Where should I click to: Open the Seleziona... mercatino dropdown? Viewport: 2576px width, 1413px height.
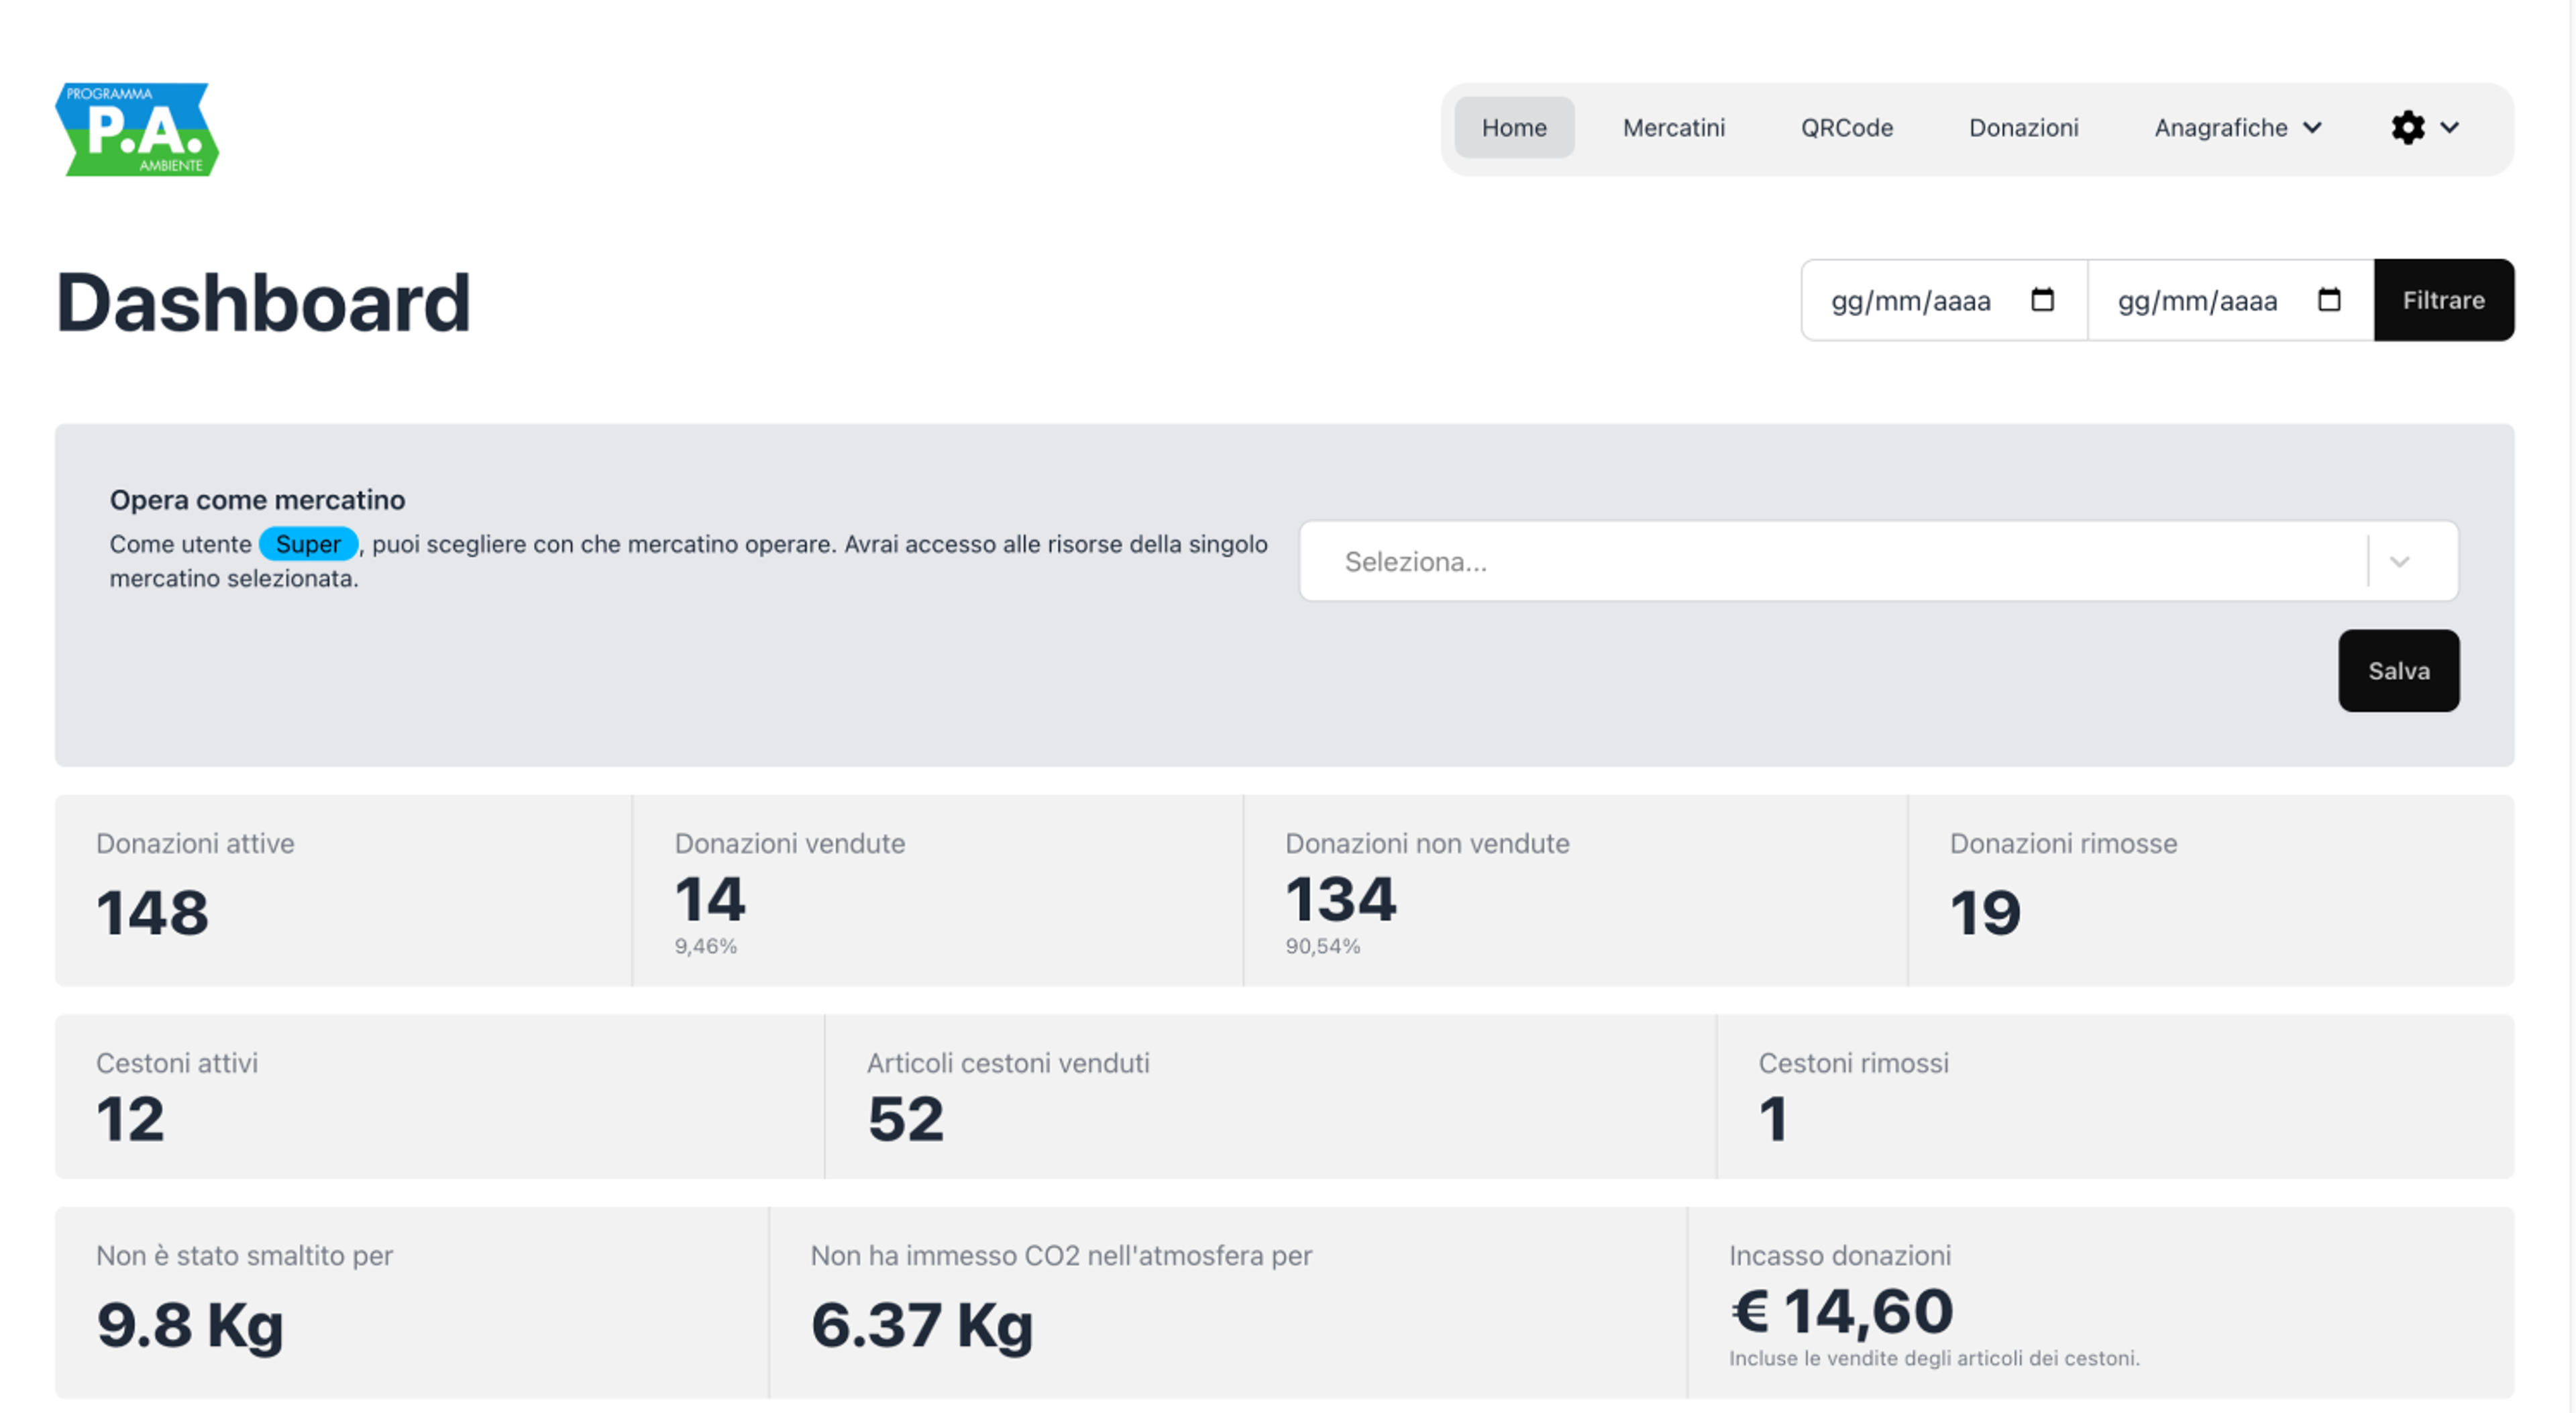pos(1878,561)
